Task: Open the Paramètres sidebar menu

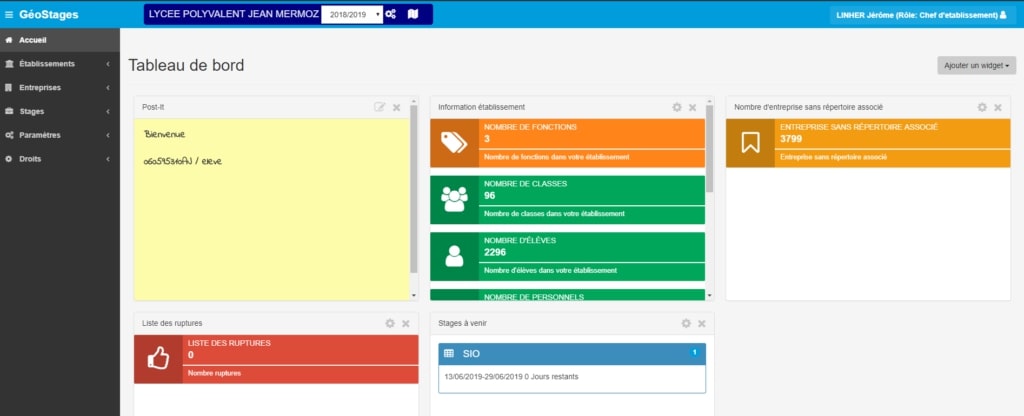Action: pyautogui.click(x=58, y=135)
